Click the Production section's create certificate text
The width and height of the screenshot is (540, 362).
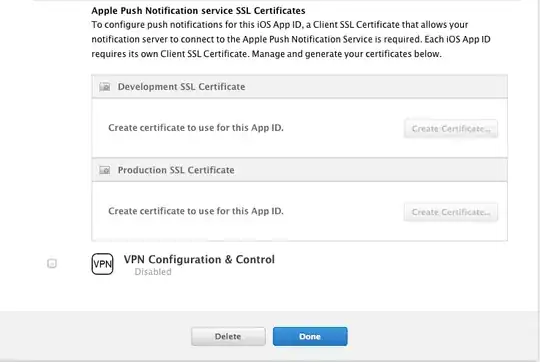(196, 211)
